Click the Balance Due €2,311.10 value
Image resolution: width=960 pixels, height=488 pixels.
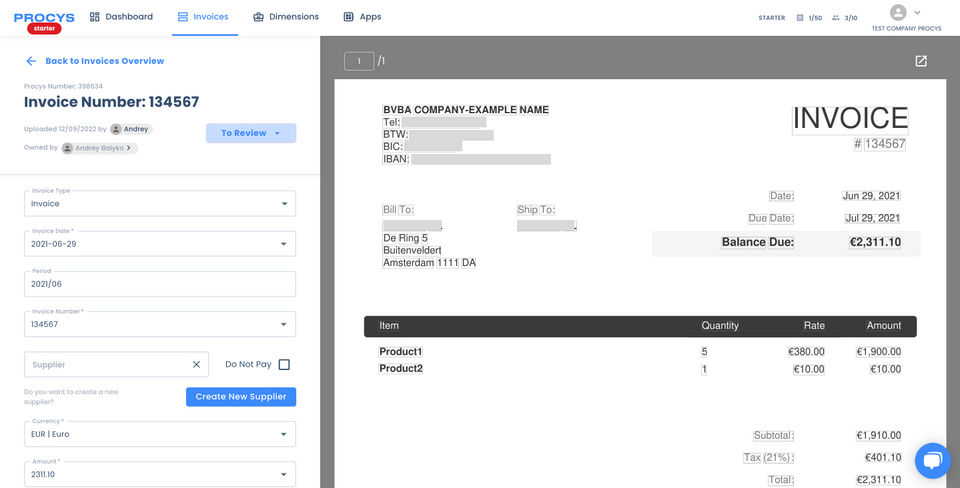[x=875, y=242]
